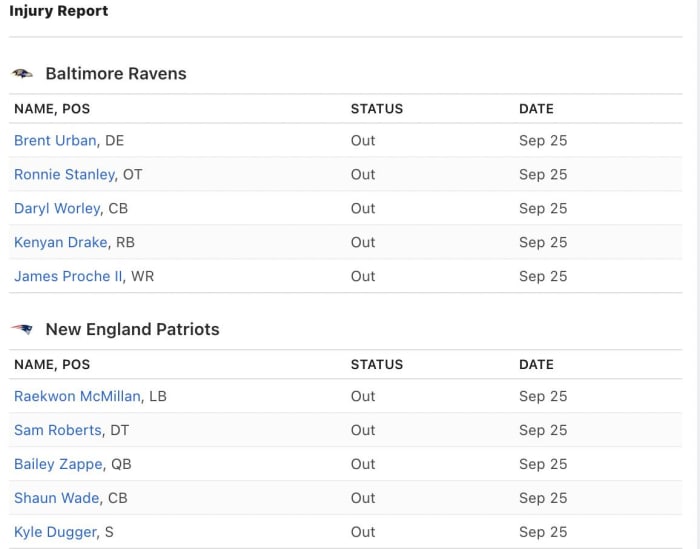Image resolution: width=700 pixels, height=549 pixels.
Task: Click the Baltimore Ravens team logo
Action: [22, 74]
